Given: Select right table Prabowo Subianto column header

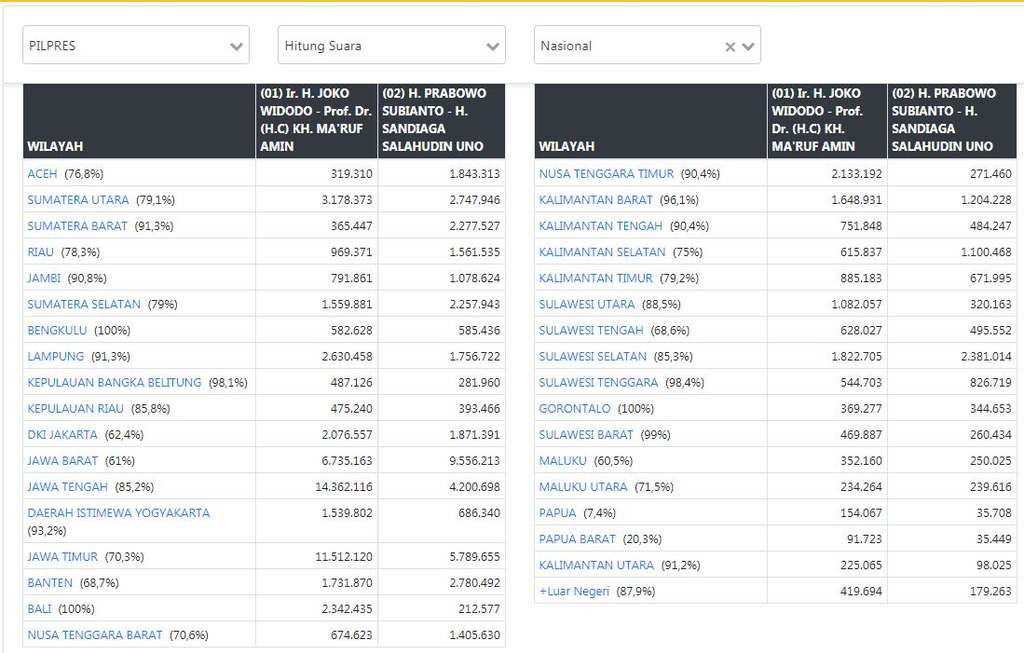Looking at the screenshot, I should (952, 121).
